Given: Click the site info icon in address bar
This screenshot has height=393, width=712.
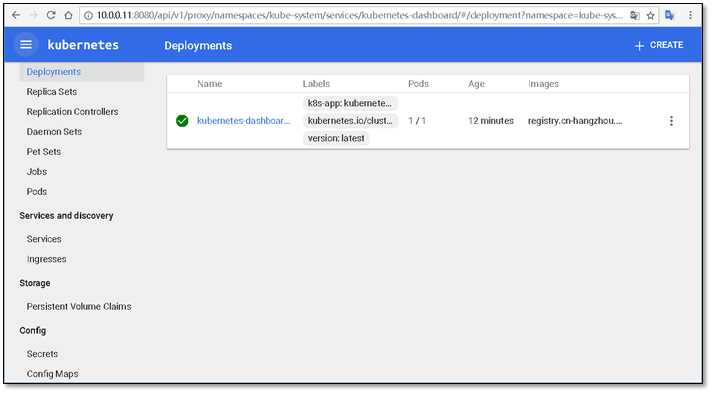Looking at the screenshot, I should (x=88, y=15).
